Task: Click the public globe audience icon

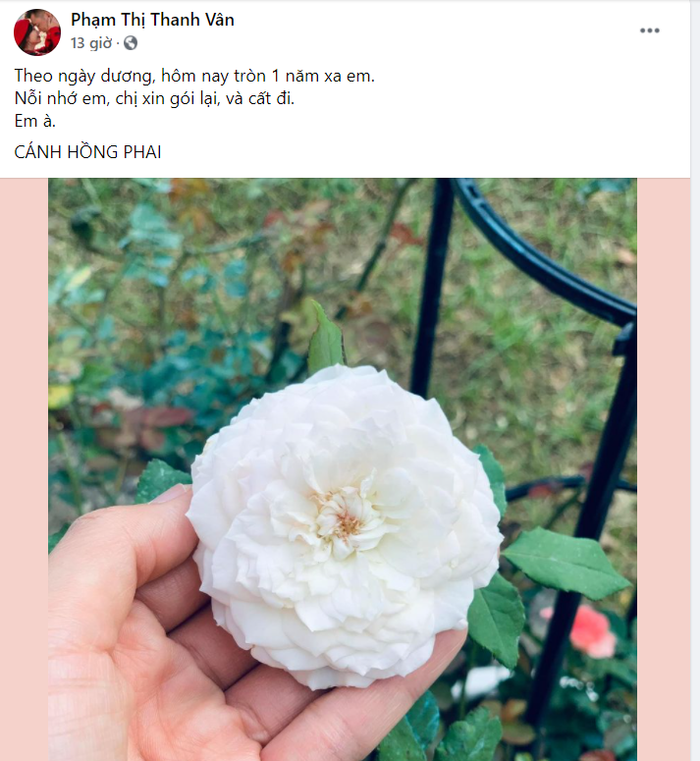Action: point(130,43)
